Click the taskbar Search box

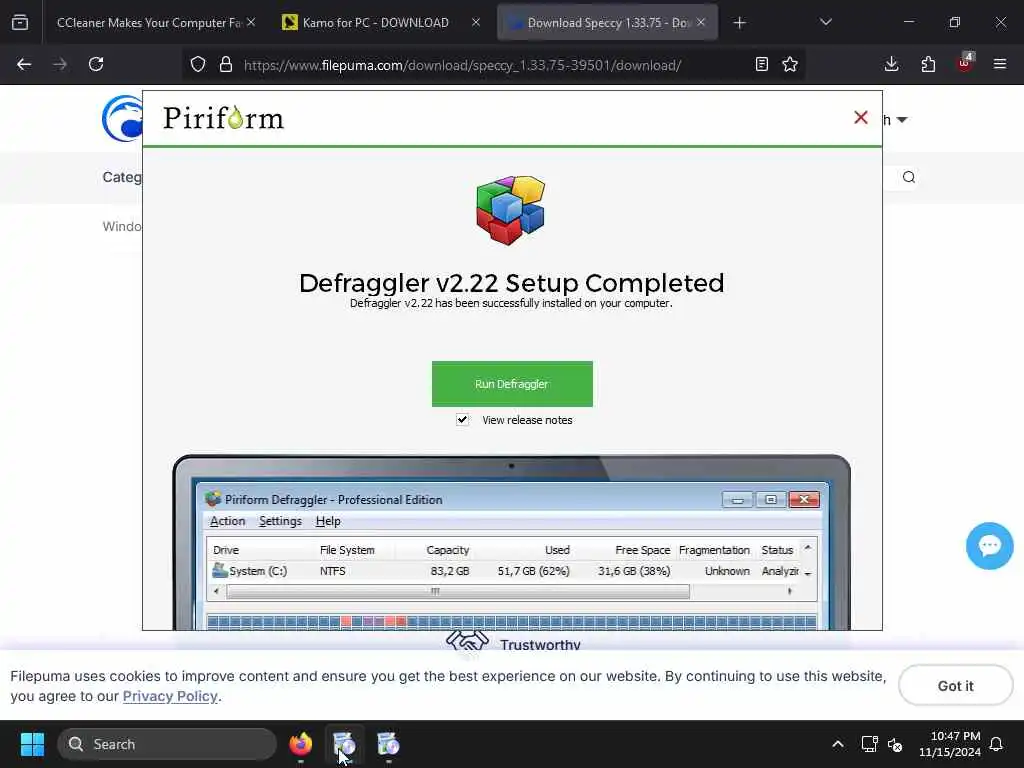167,744
